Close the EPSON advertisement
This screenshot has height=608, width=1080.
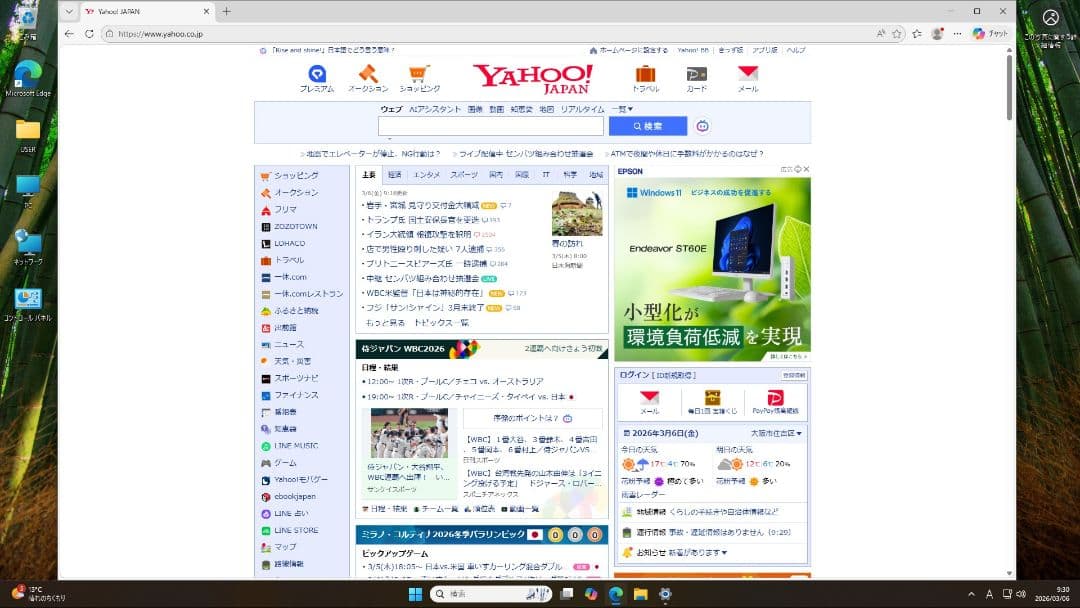point(806,169)
